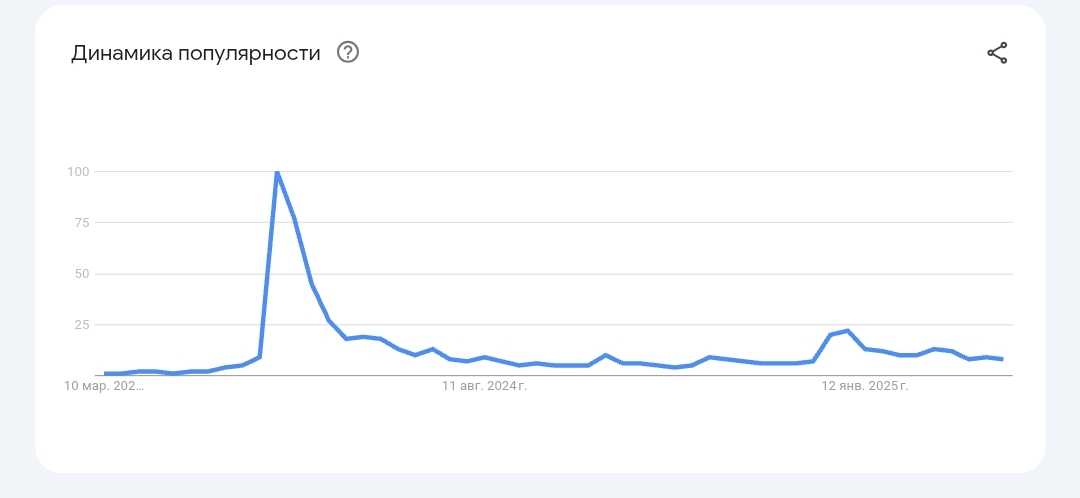Click the share icon in the card

997,53
